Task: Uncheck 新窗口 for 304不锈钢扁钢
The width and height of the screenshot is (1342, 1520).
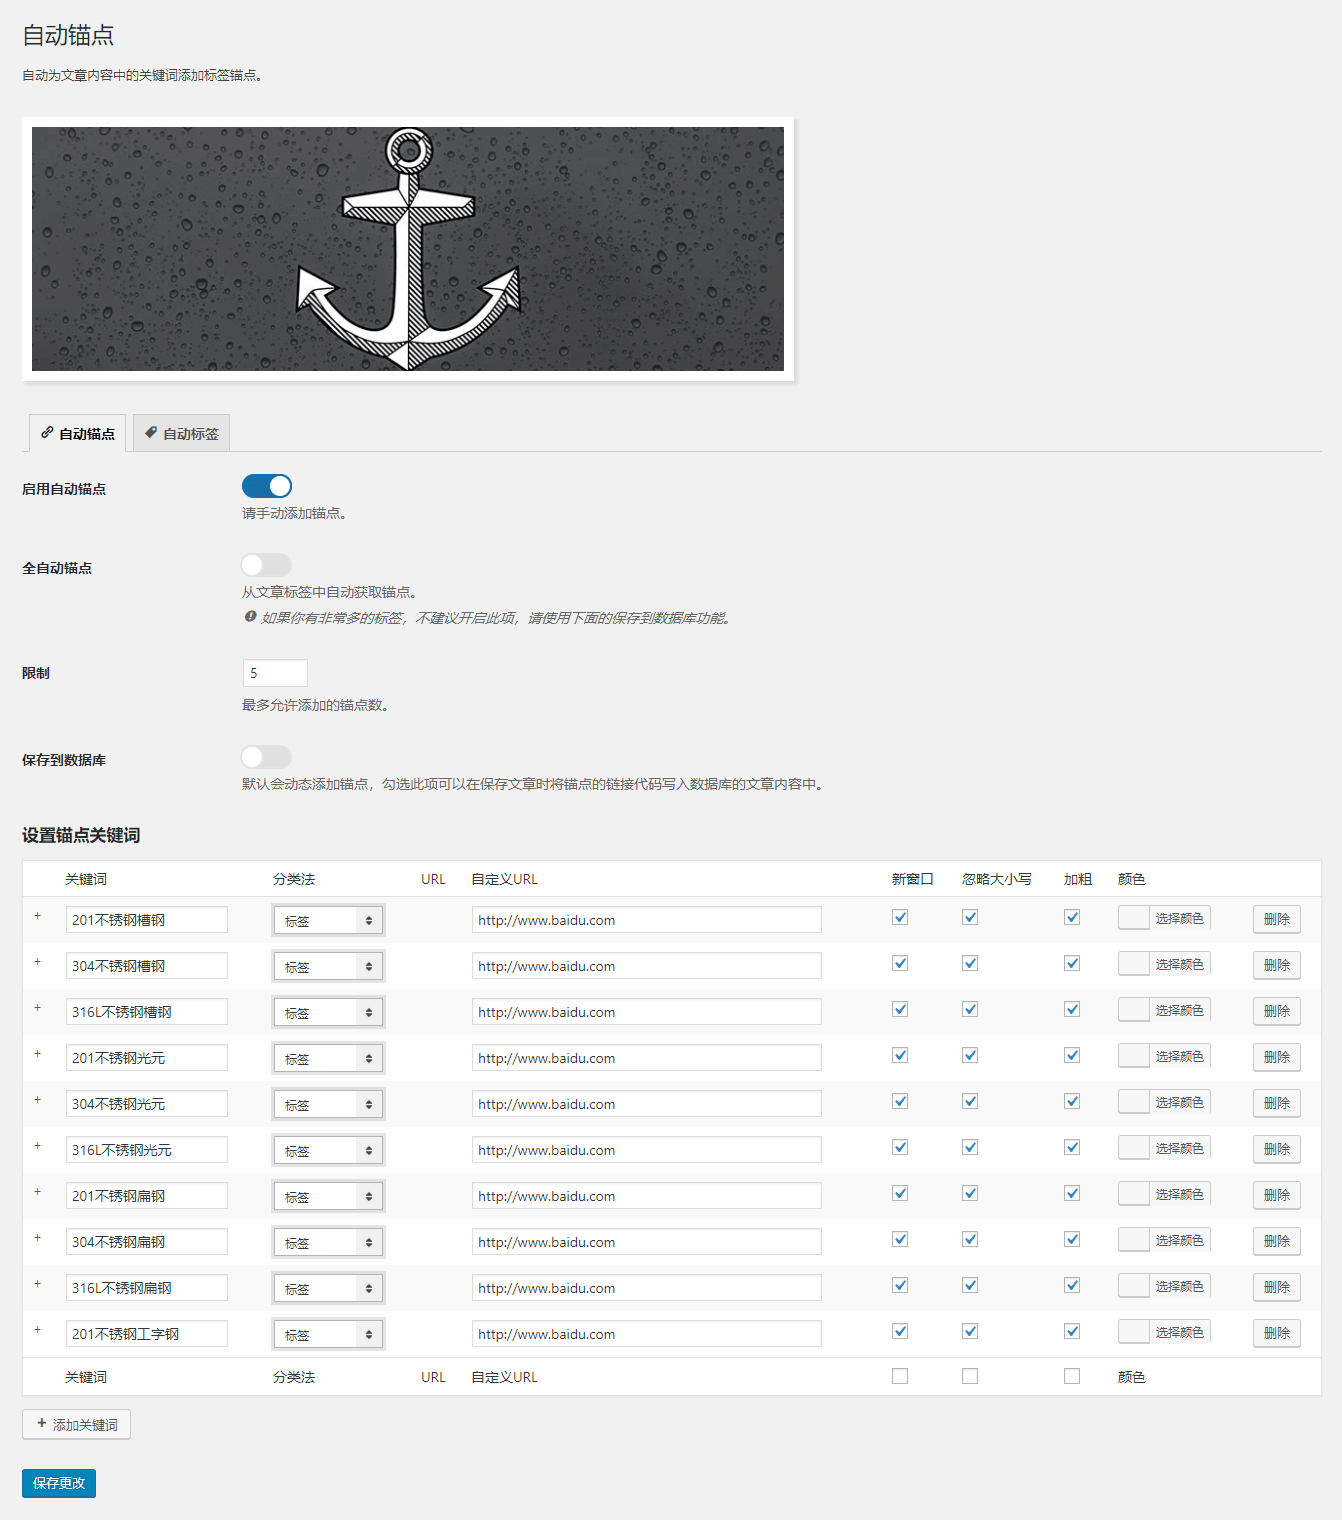Action: [x=900, y=1239]
